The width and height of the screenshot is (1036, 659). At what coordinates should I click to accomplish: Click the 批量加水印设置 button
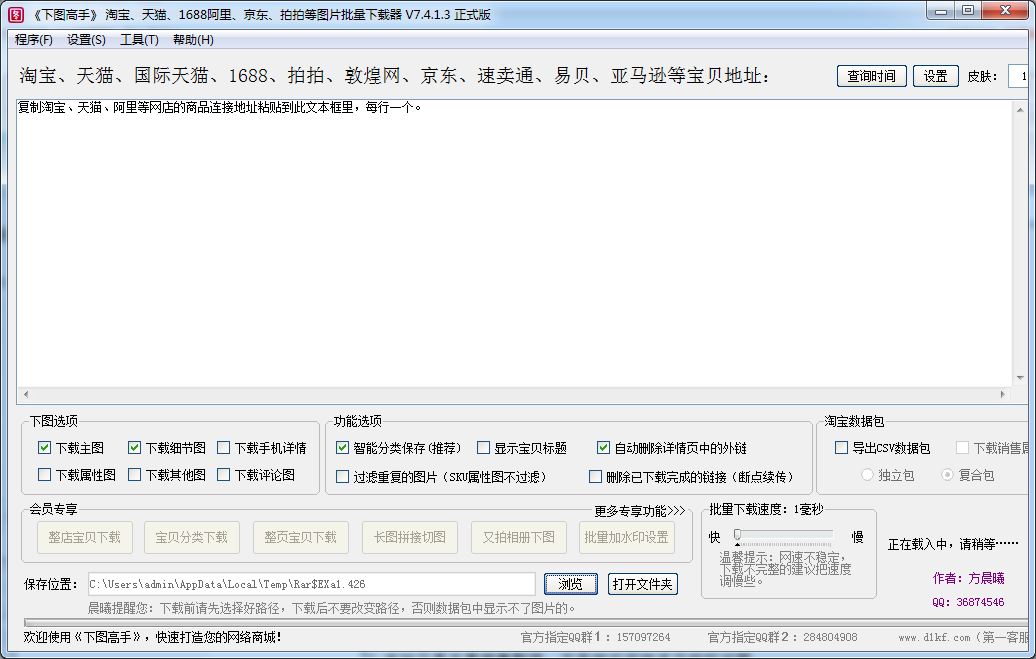(x=626, y=537)
